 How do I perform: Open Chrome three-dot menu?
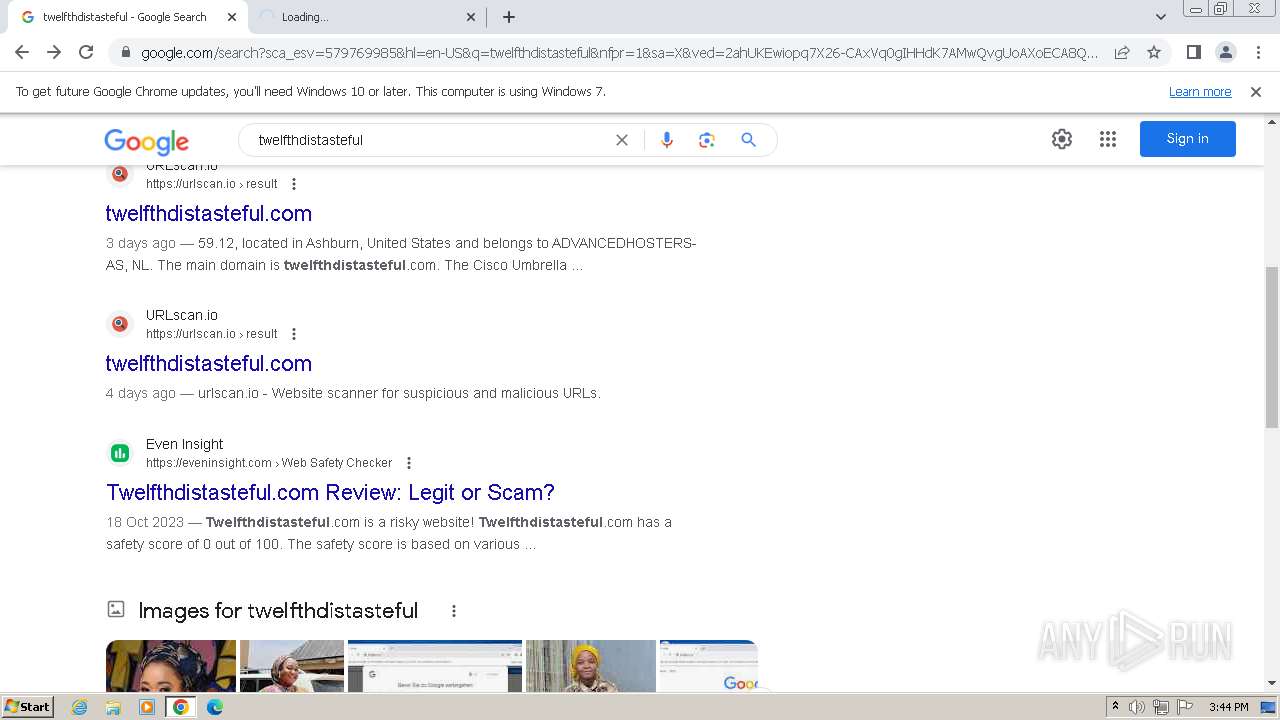pos(1258,52)
